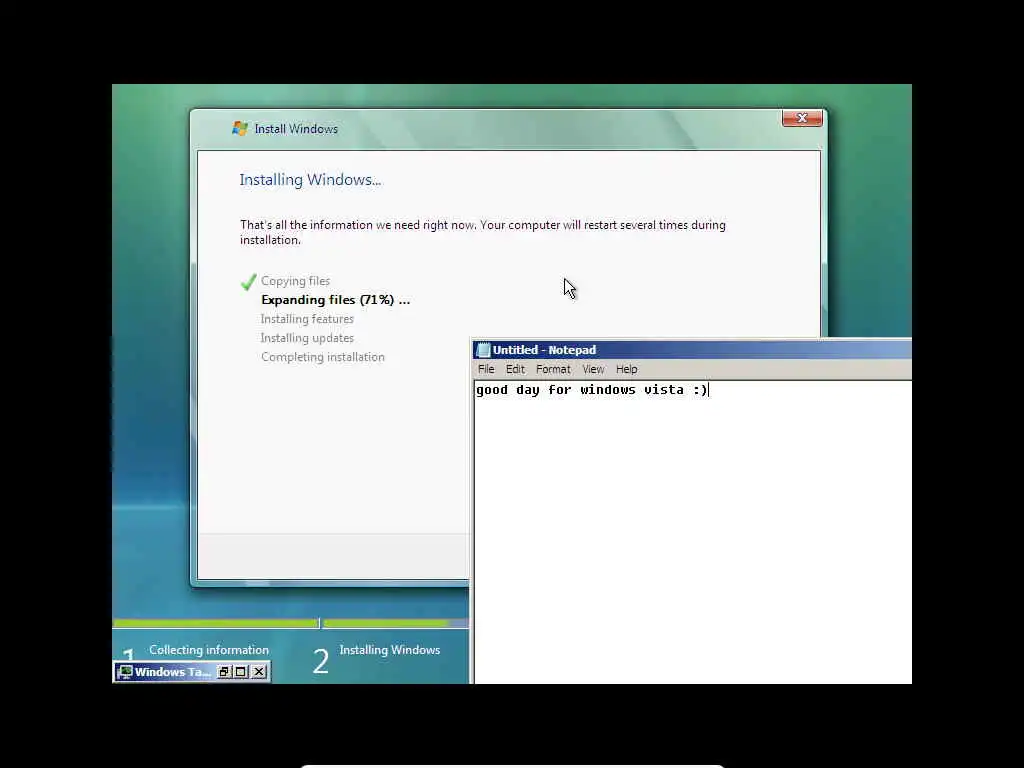Click the 'Installing updates' step text
The image size is (1024, 768).
(x=307, y=338)
